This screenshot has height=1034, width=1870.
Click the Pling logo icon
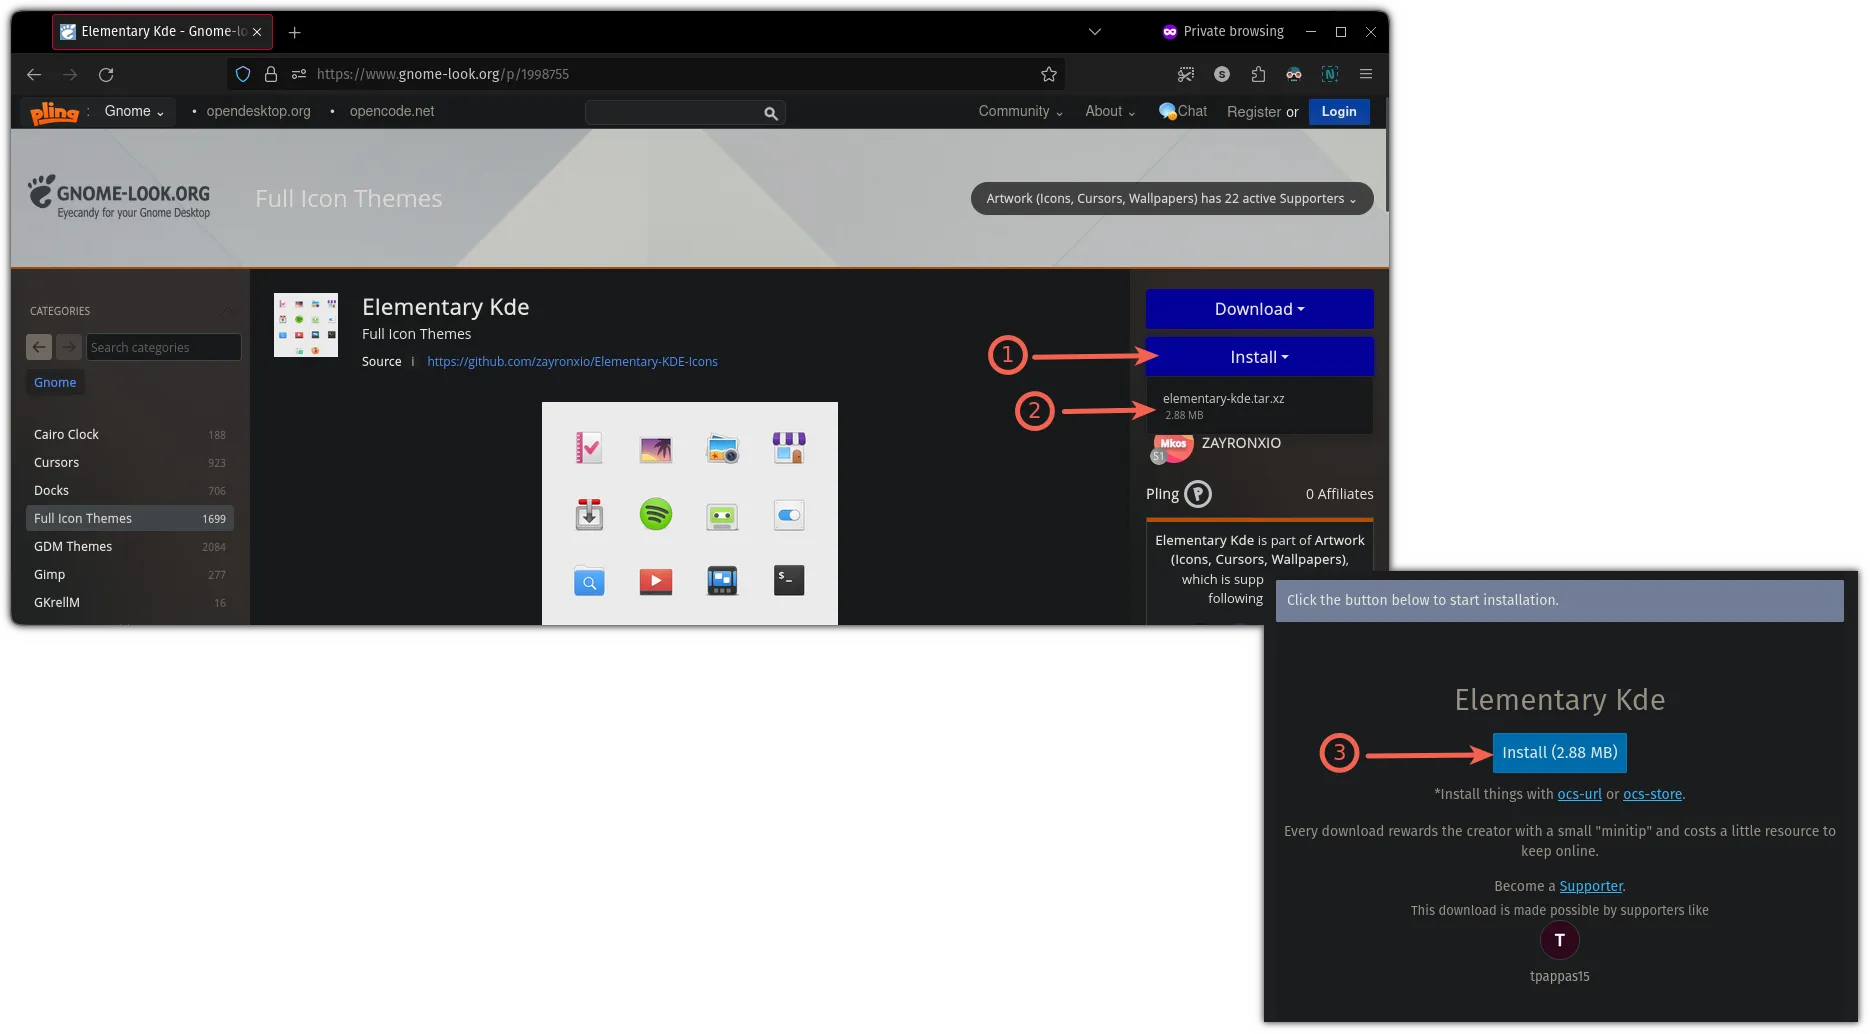tap(54, 112)
